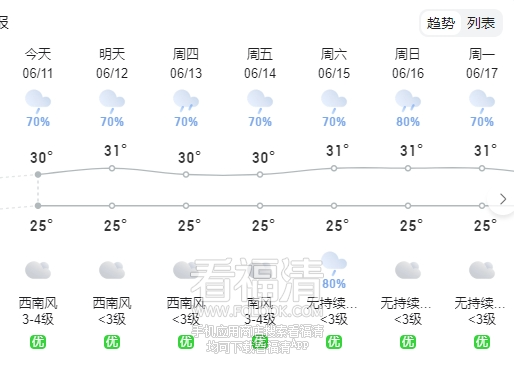Click the 优 air quality badge for 周一
Image resolution: width=514 pixels, height=370 pixels.
click(x=482, y=342)
